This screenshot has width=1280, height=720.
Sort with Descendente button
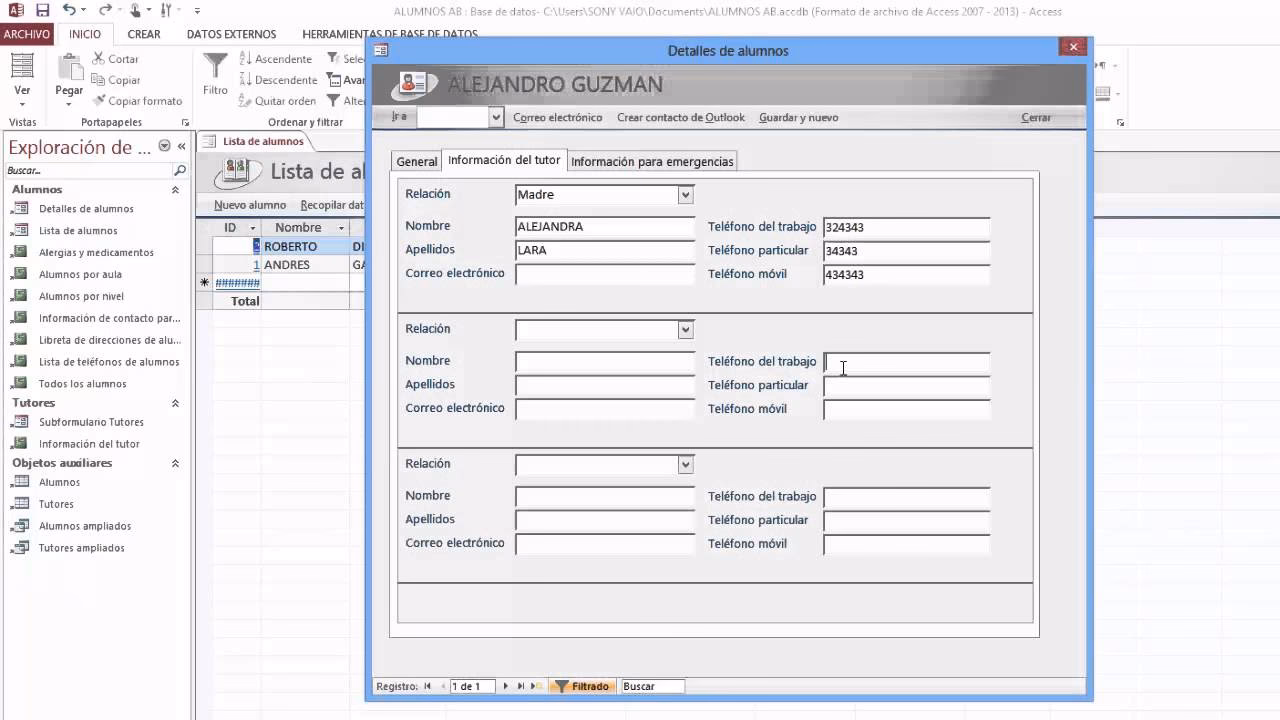click(278, 80)
